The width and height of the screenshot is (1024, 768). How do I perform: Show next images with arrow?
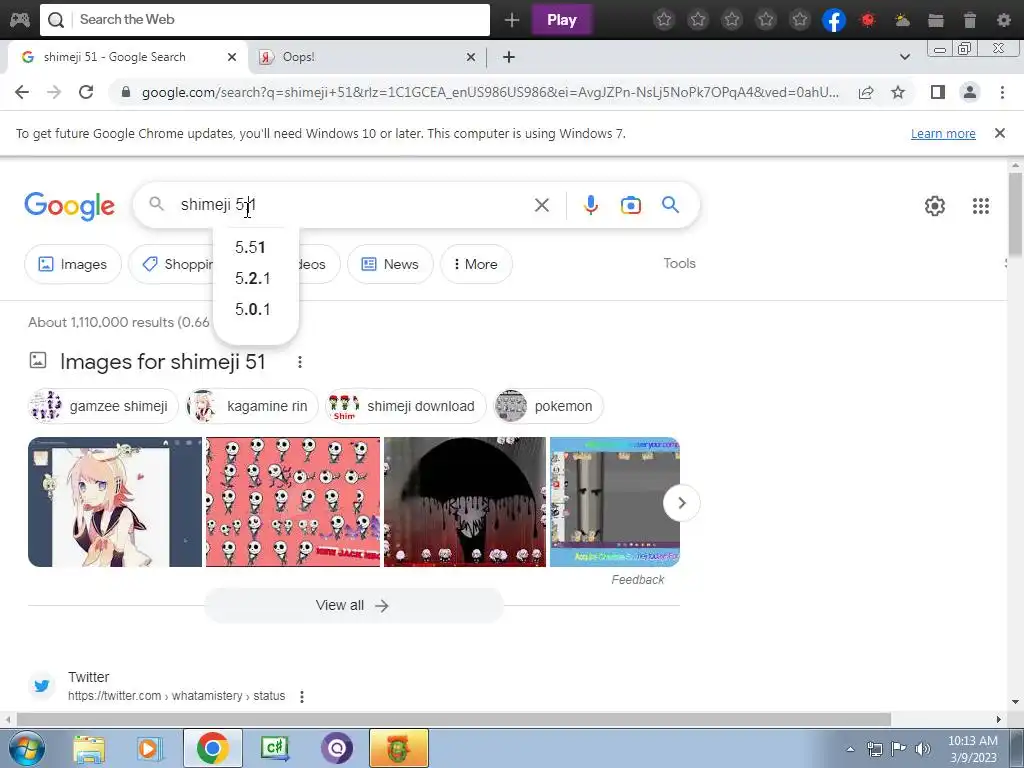(x=681, y=503)
